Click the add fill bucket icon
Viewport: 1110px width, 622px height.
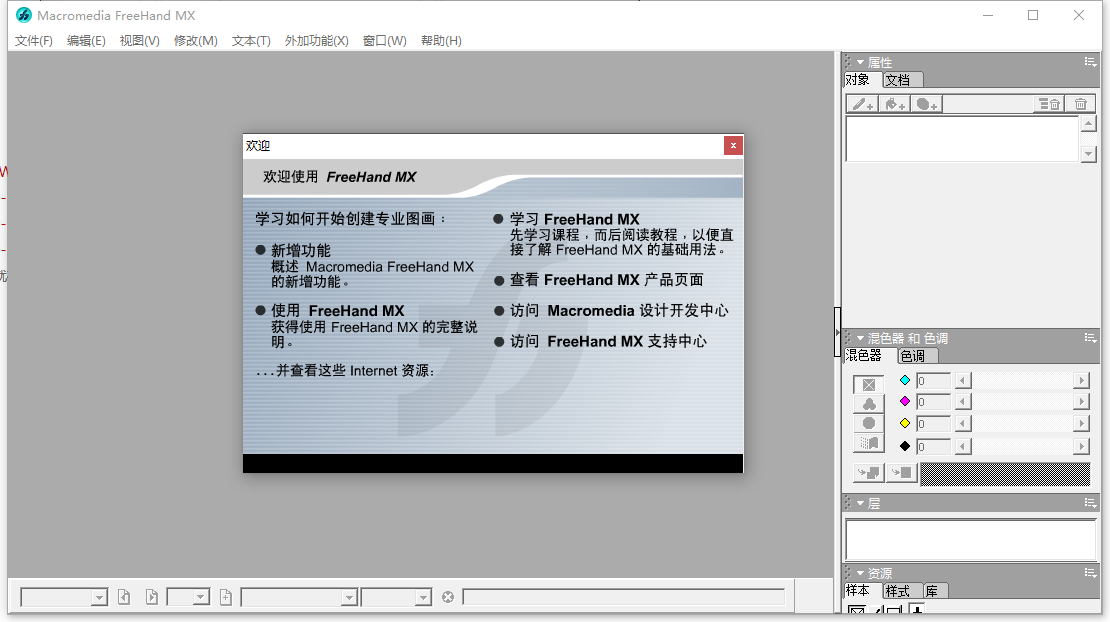pyautogui.click(x=895, y=105)
